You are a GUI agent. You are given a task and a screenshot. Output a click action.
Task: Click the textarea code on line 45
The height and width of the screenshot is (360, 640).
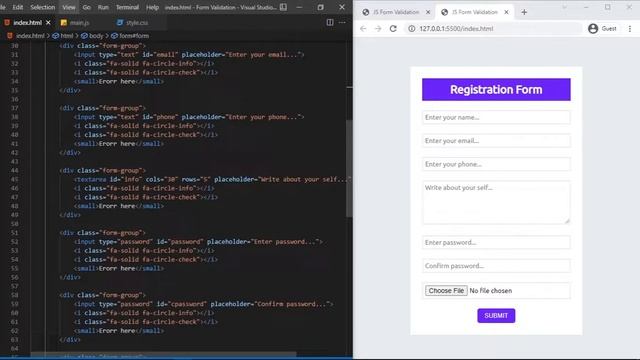point(212,180)
